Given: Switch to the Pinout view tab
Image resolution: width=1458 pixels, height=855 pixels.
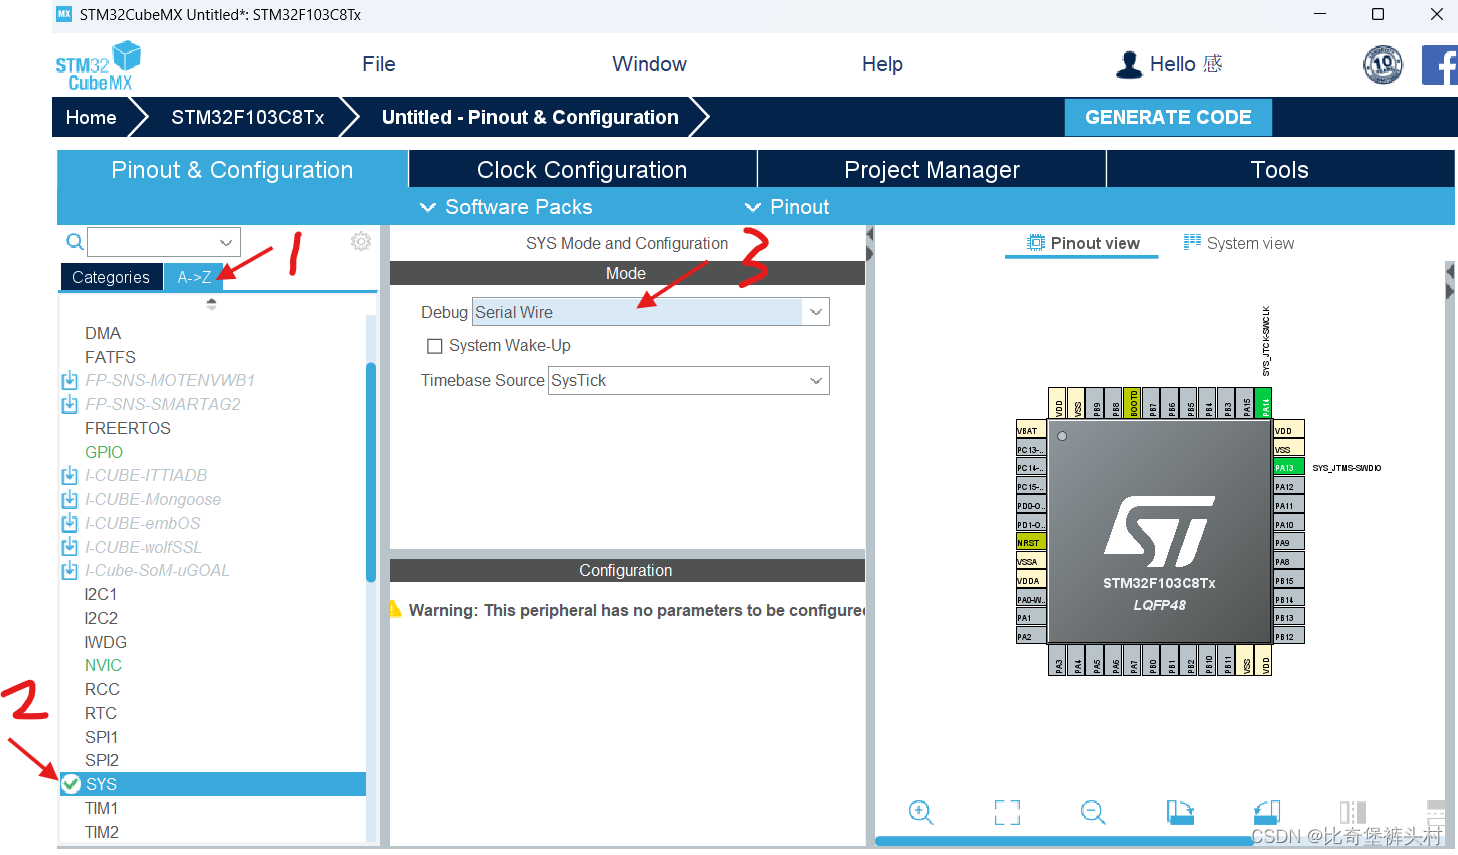Looking at the screenshot, I should pyautogui.click(x=1083, y=243).
